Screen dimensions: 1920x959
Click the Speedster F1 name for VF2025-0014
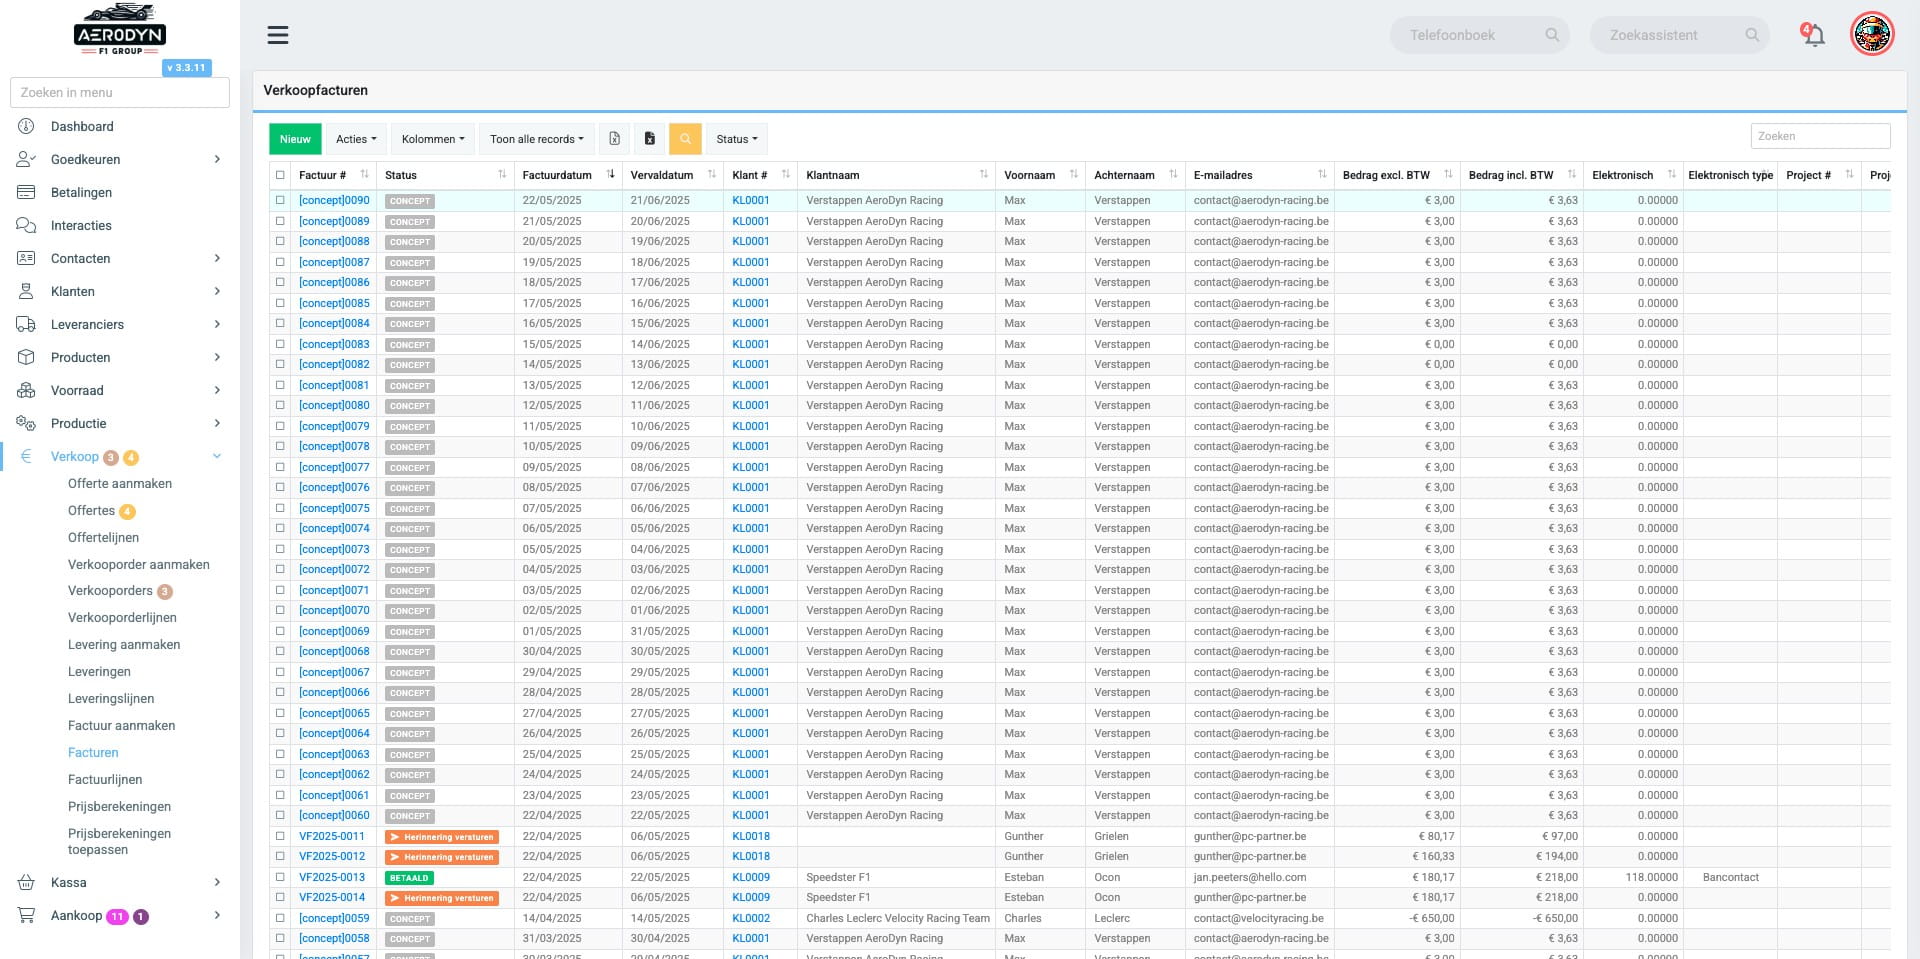tap(838, 897)
